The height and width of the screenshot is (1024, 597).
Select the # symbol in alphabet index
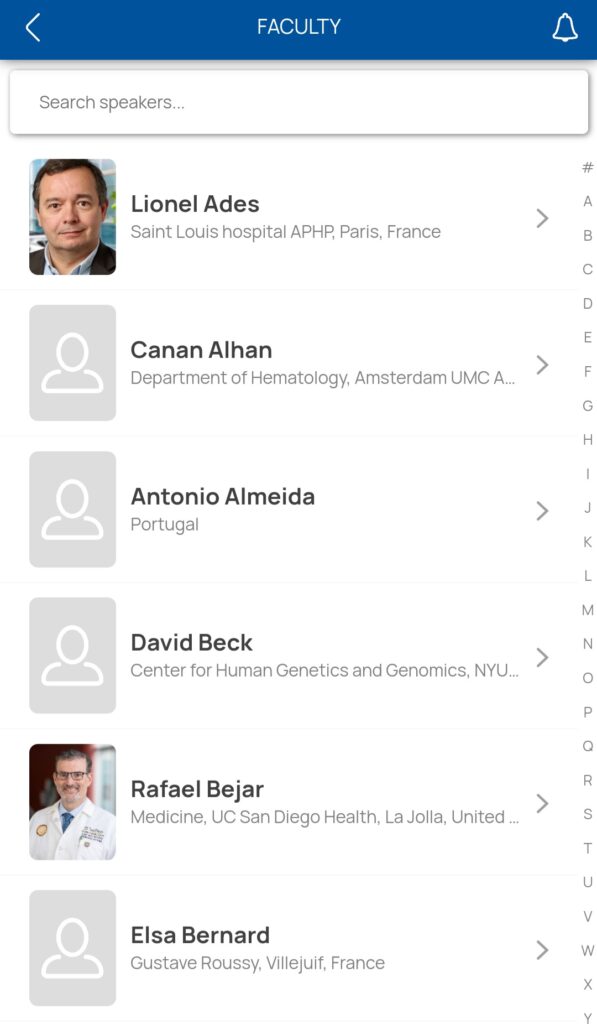[587, 167]
